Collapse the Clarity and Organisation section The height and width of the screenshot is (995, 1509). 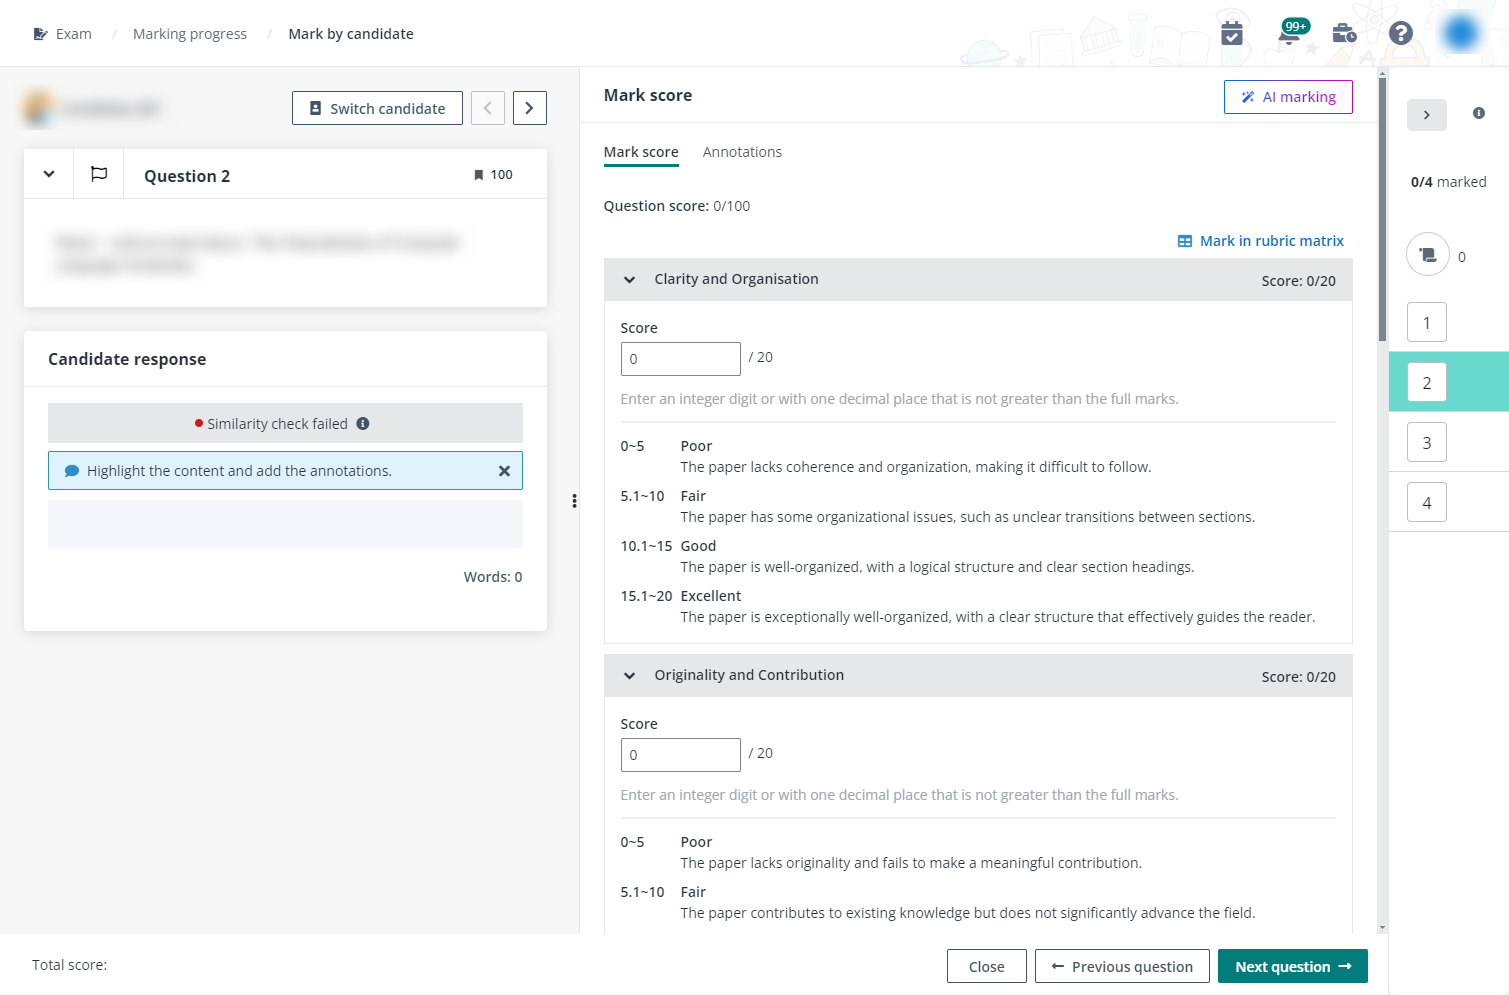click(630, 280)
